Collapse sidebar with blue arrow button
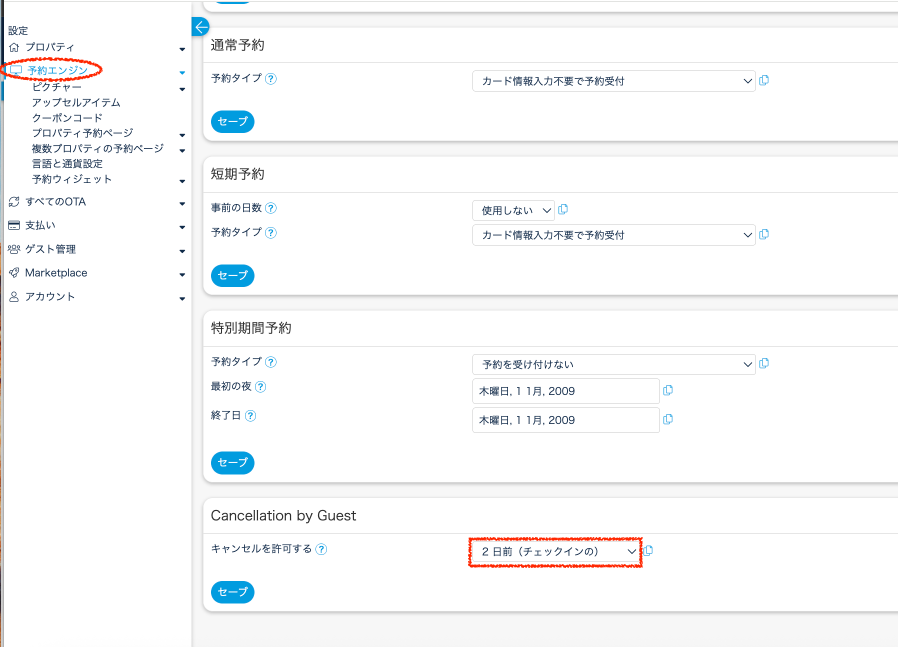 [201, 27]
